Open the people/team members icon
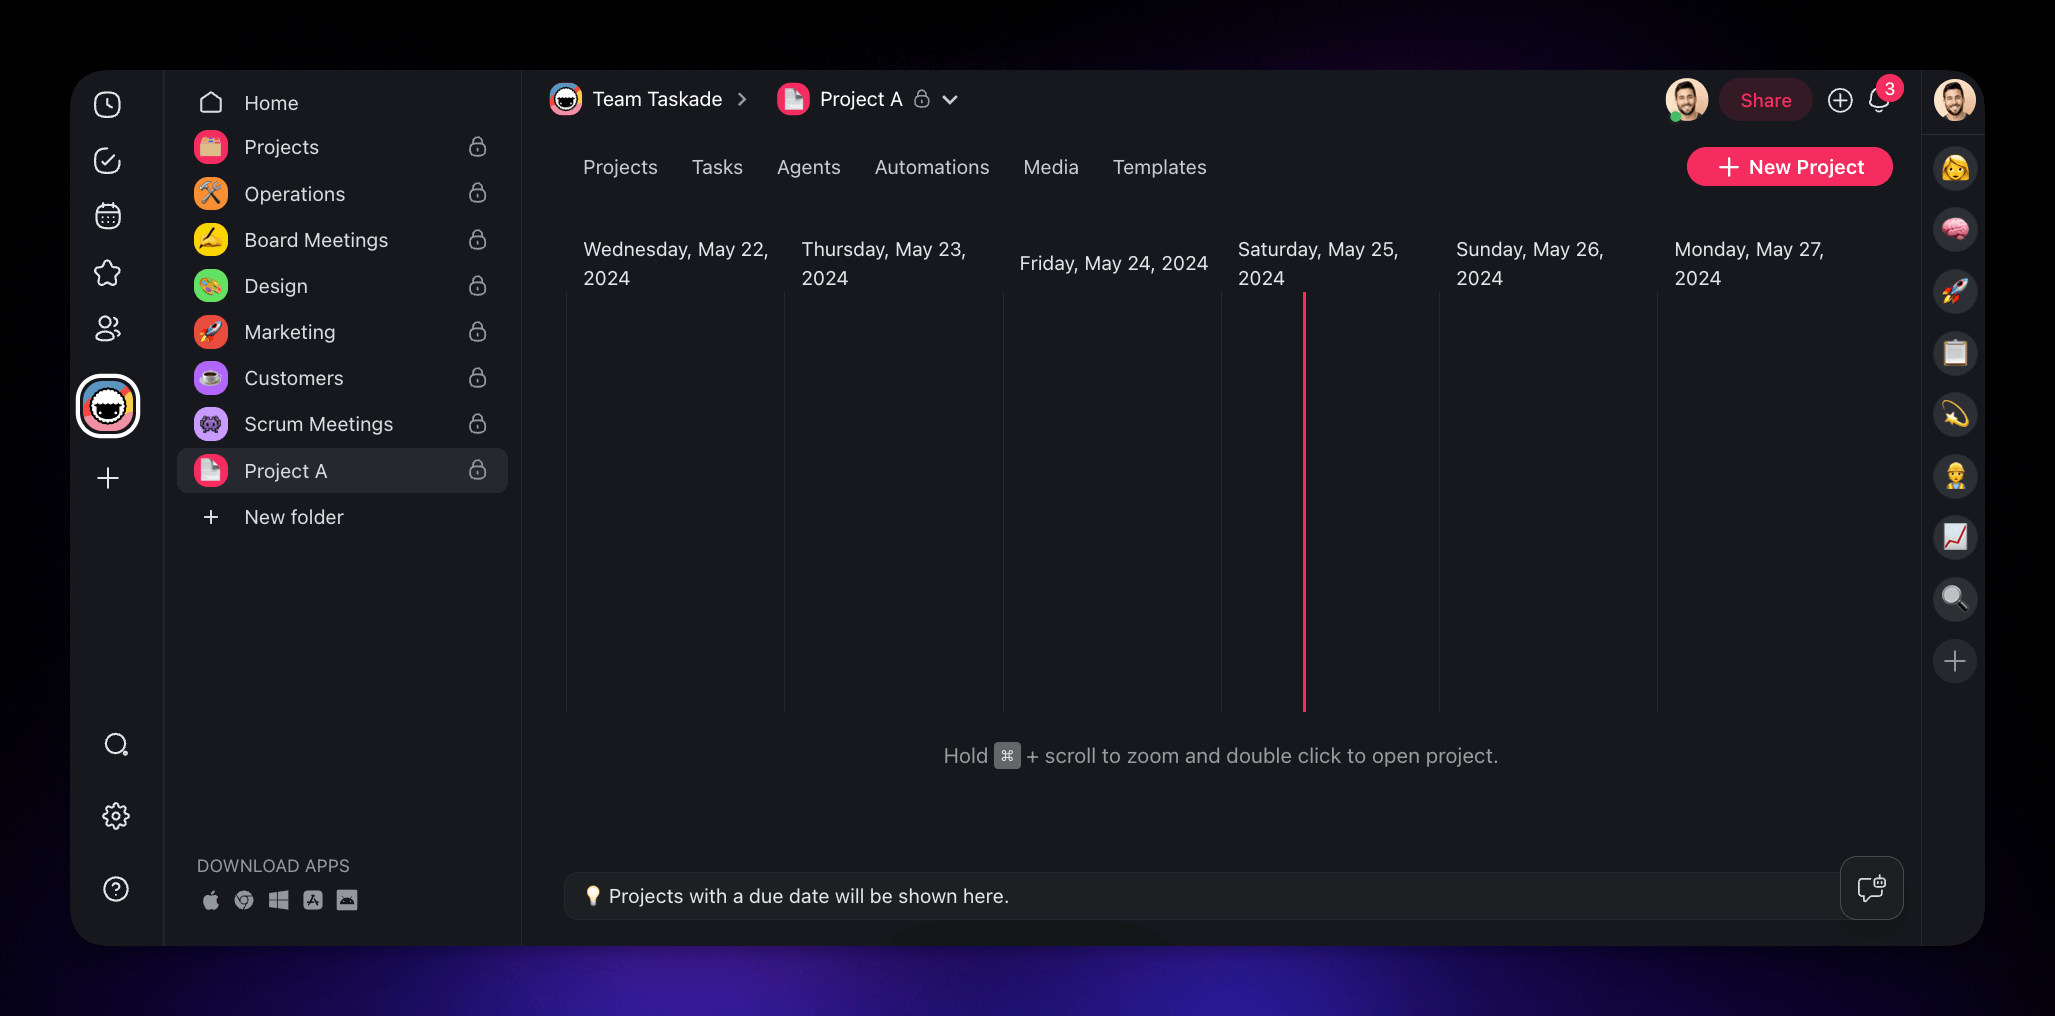 click(x=107, y=329)
